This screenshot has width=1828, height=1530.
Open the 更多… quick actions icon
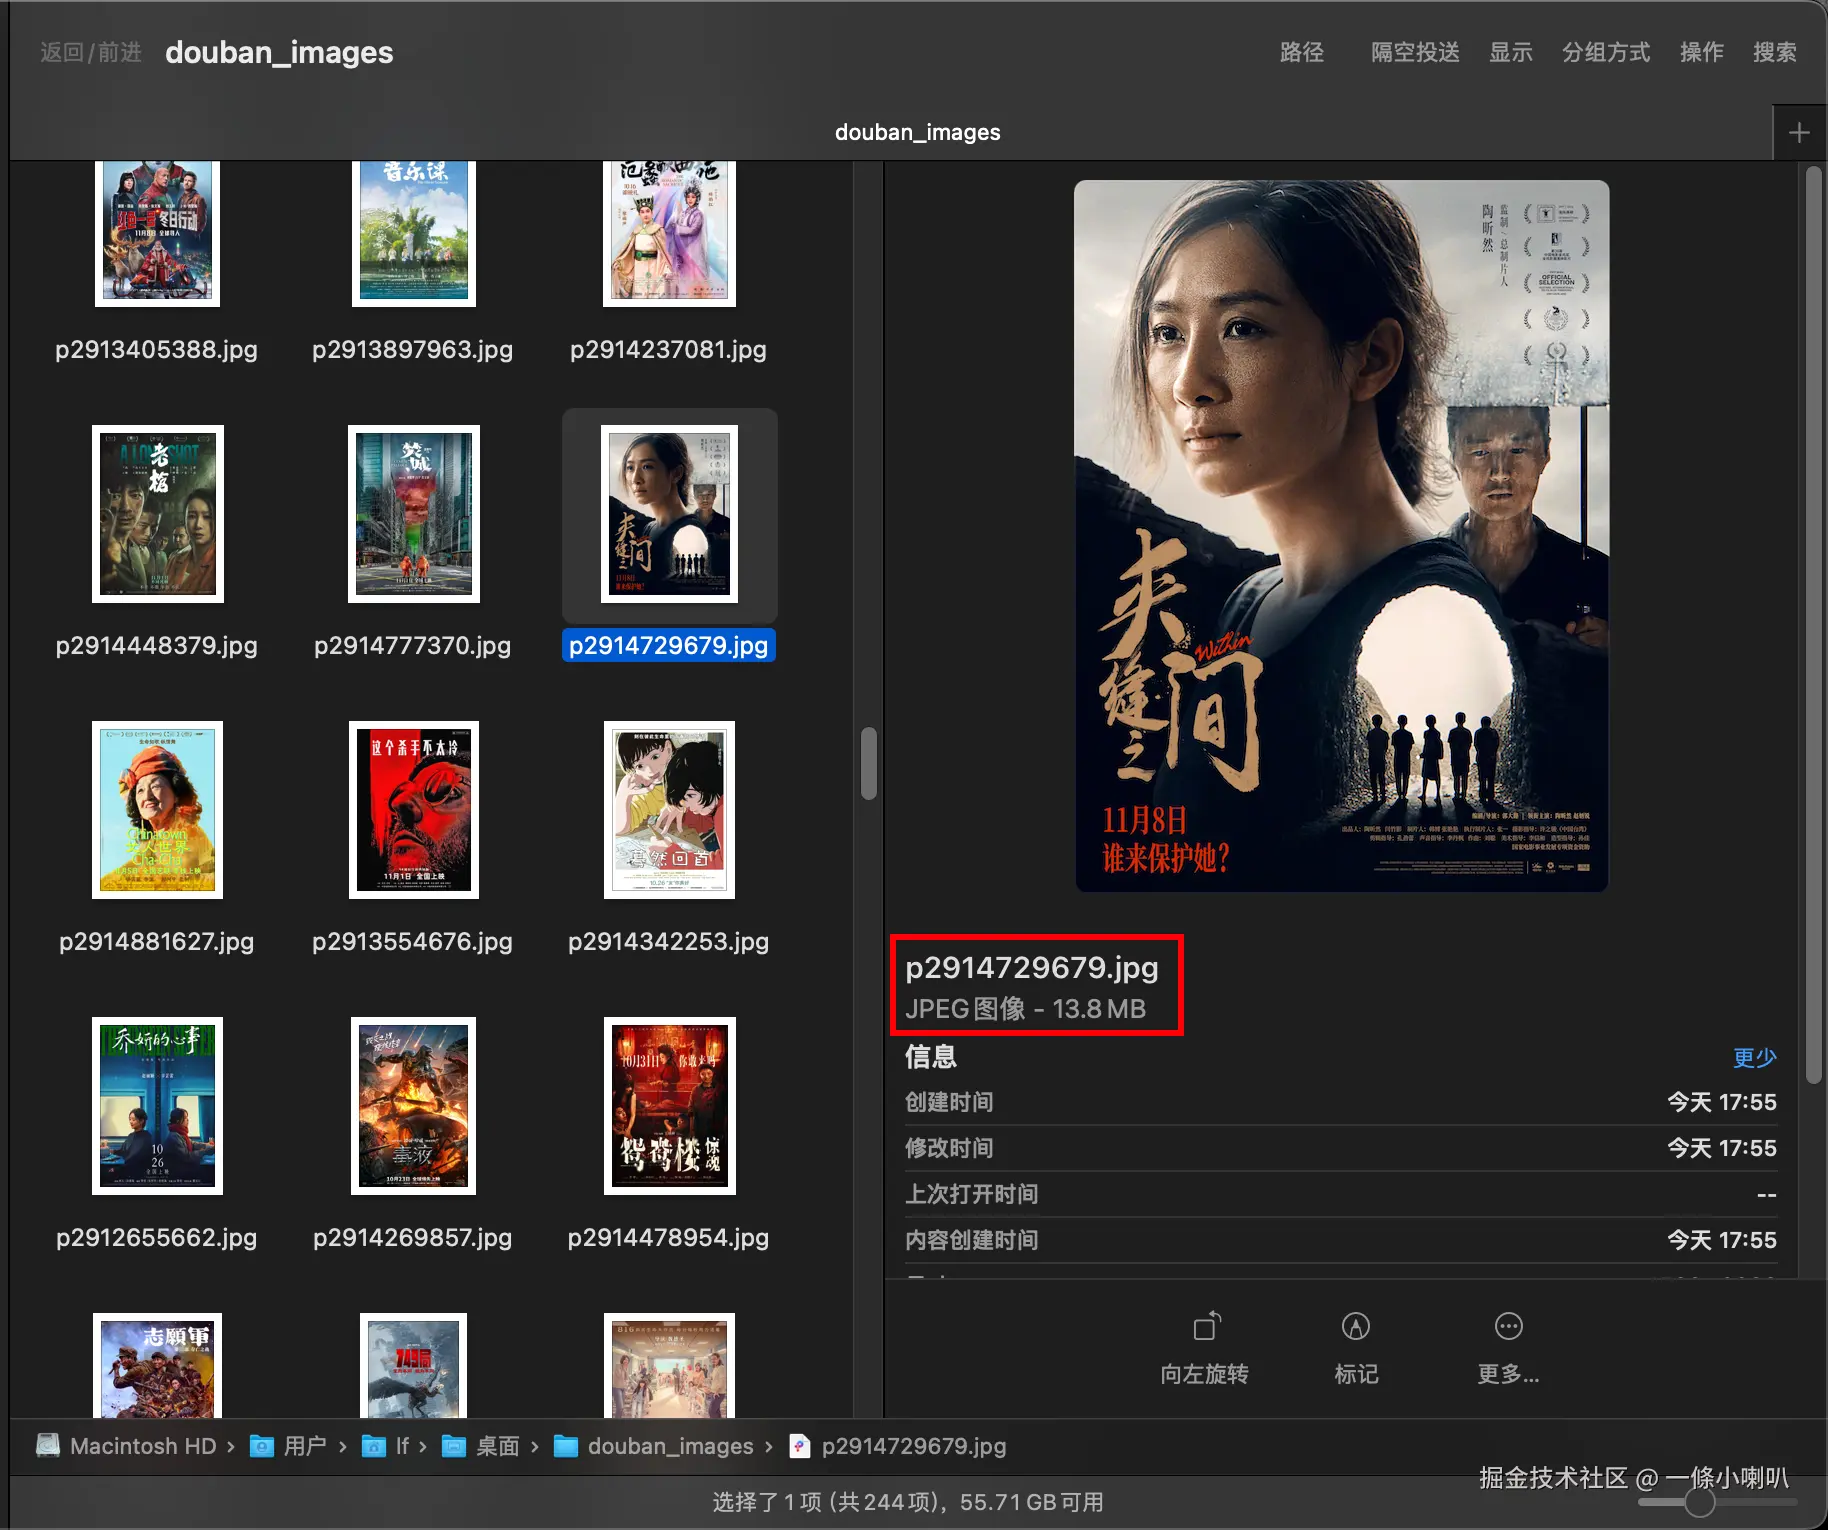click(x=1509, y=1327)
